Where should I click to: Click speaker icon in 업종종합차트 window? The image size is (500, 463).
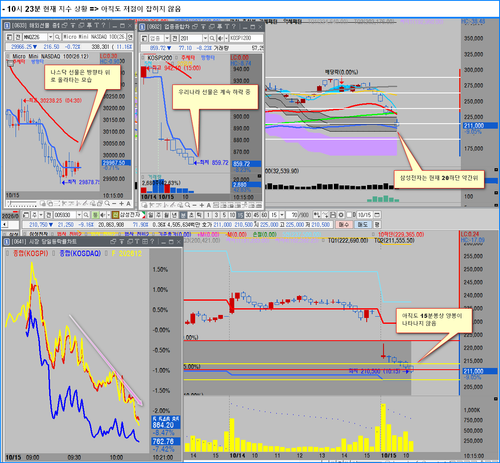pos(220,38)
